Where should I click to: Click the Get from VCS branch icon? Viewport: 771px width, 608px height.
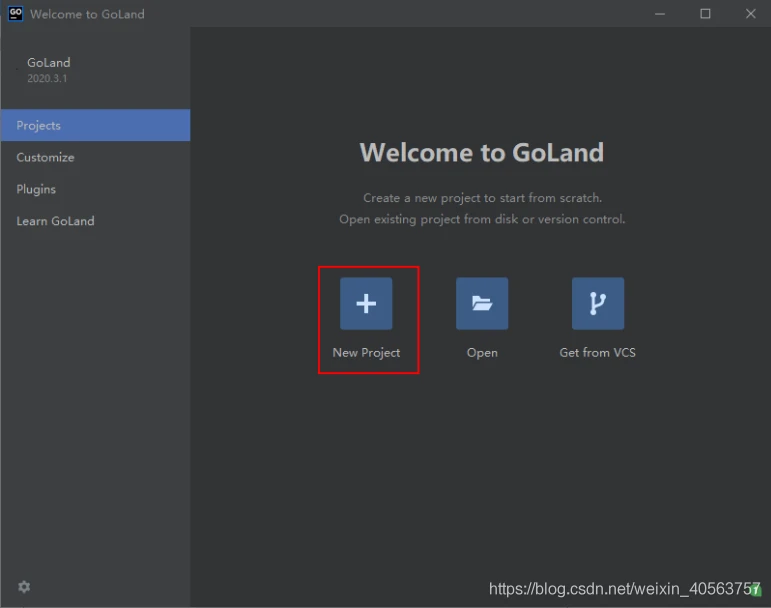(597, 303)
